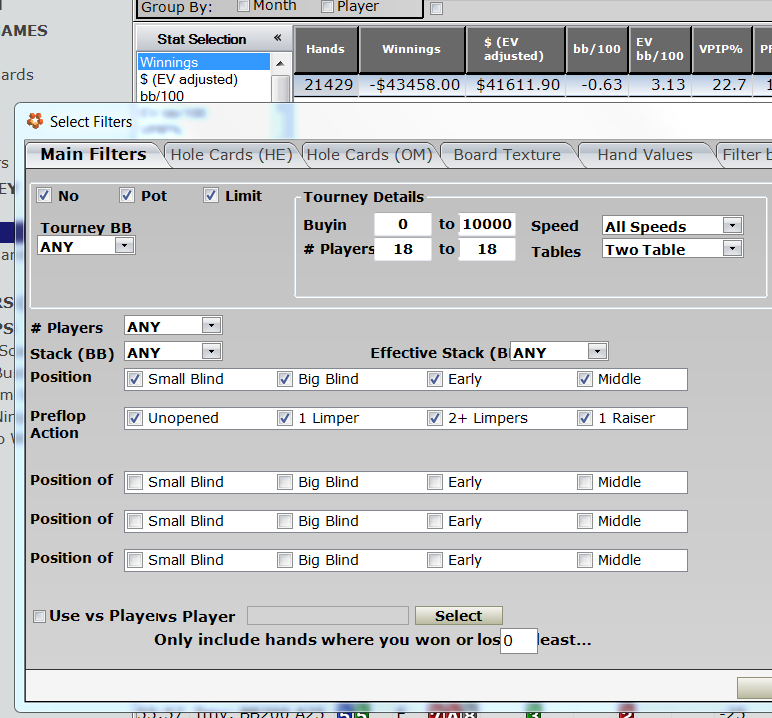772x718 pixels.
Task: Click the EV bb/100 column header
Action: pyautogui.click(x=660, y=49)
